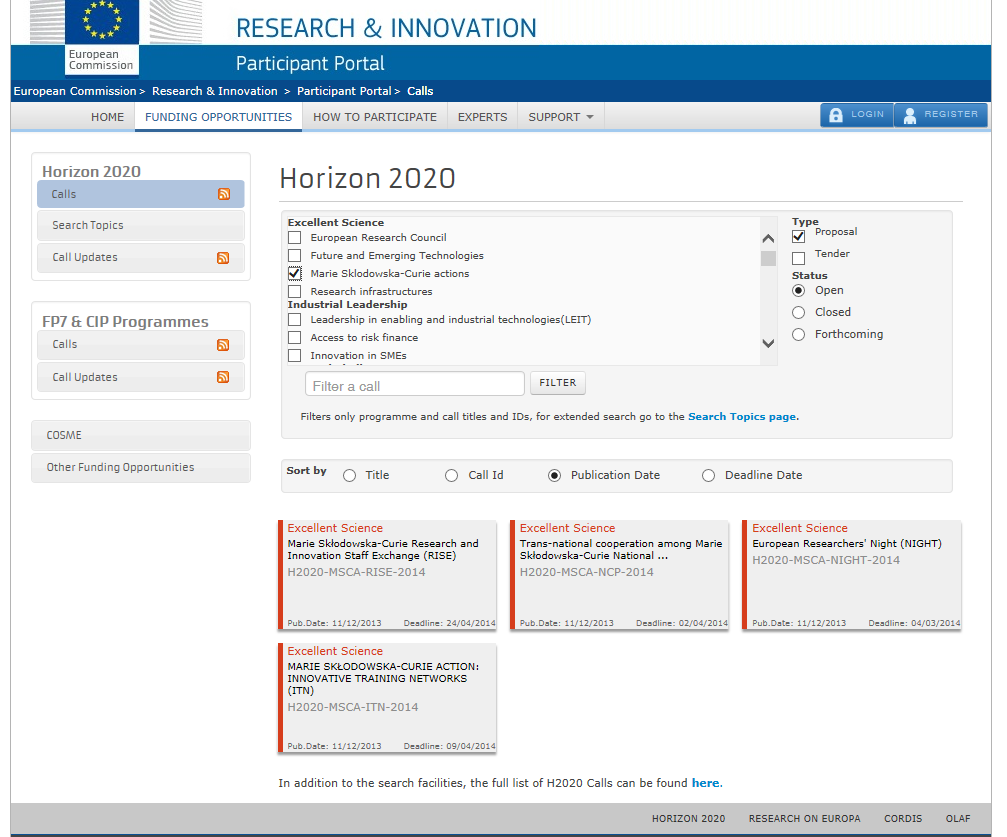
Task: Open the European Researchers' Night call card
Action: pos(852,575)
